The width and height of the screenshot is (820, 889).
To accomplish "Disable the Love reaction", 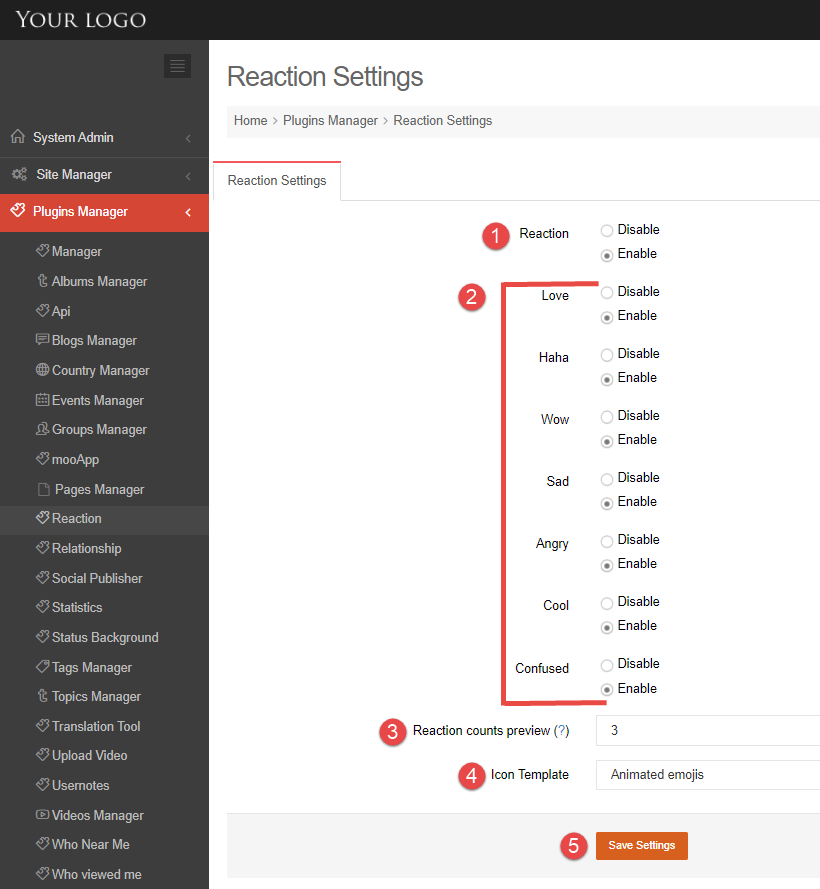I will [607, 293].
